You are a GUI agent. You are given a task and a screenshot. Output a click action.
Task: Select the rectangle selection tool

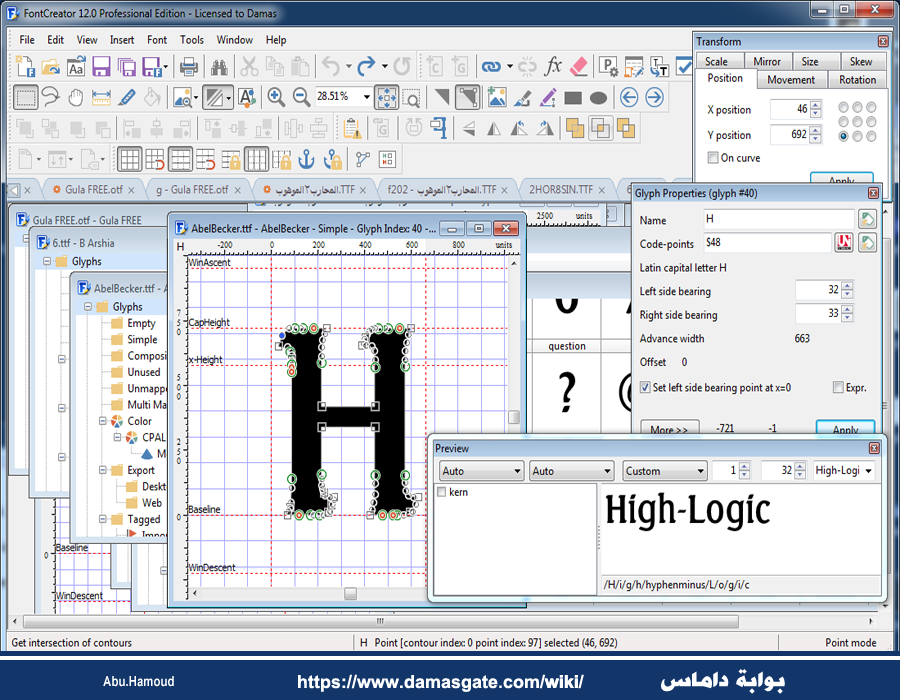pos(25,98)
